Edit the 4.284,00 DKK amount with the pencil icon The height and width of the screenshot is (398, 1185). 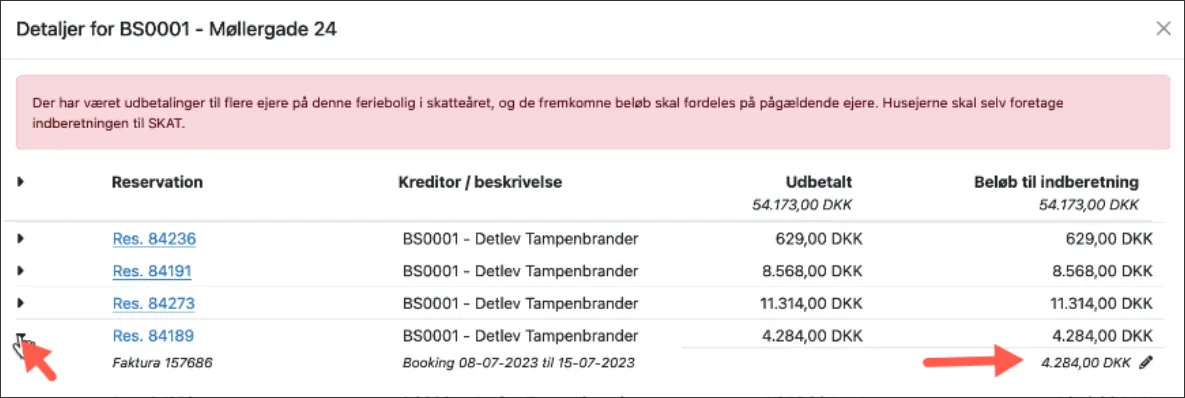tap(1146, 363)
